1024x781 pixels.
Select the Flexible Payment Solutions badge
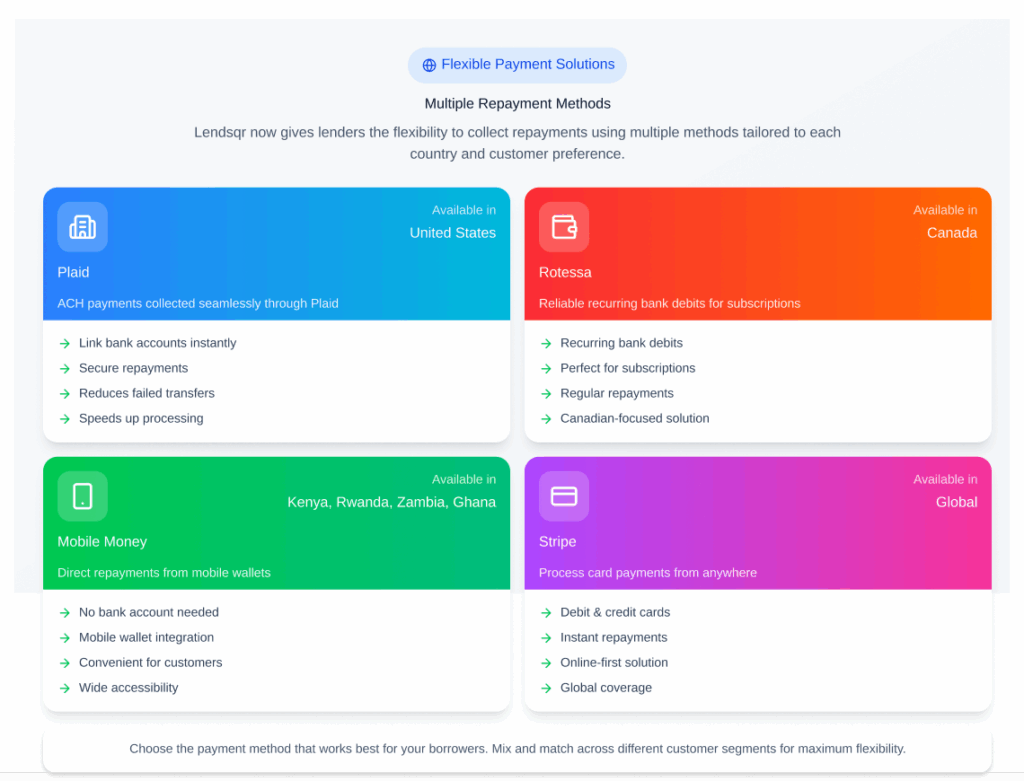(517, 65)
